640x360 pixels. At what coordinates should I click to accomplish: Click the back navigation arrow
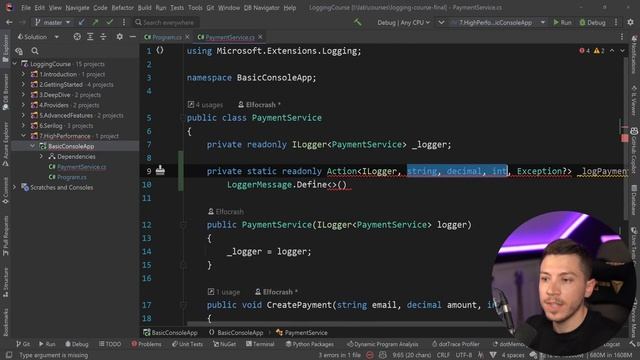point(9,22)
